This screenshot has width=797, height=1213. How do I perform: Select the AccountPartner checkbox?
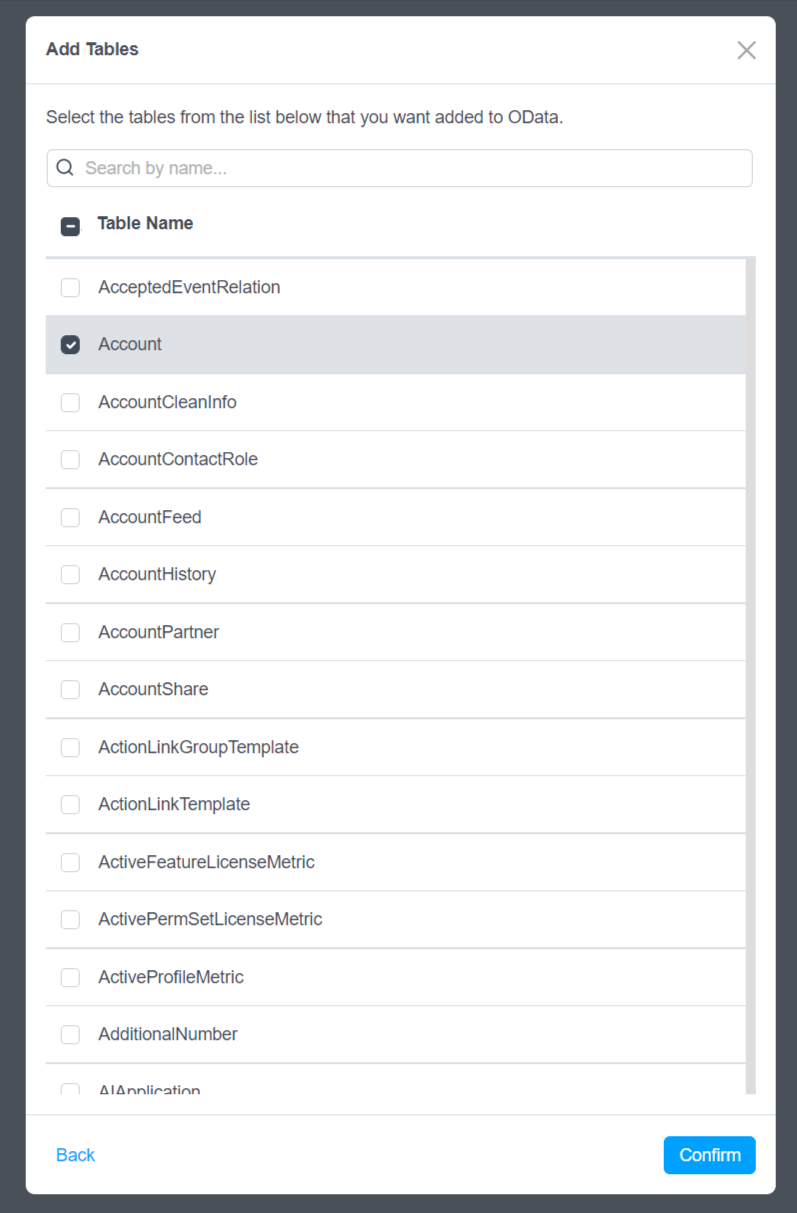click(x=70, y=633)
